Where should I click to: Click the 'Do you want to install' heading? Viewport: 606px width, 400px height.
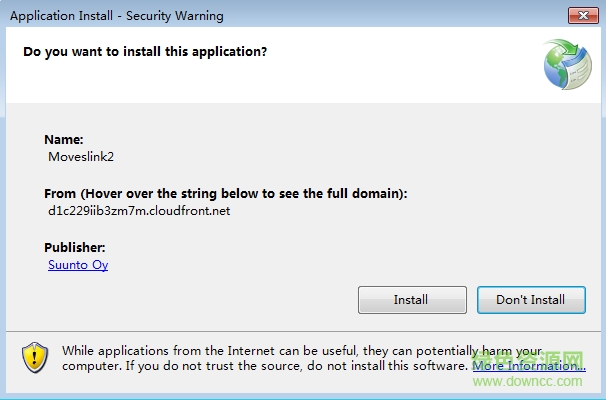(145, 50)
